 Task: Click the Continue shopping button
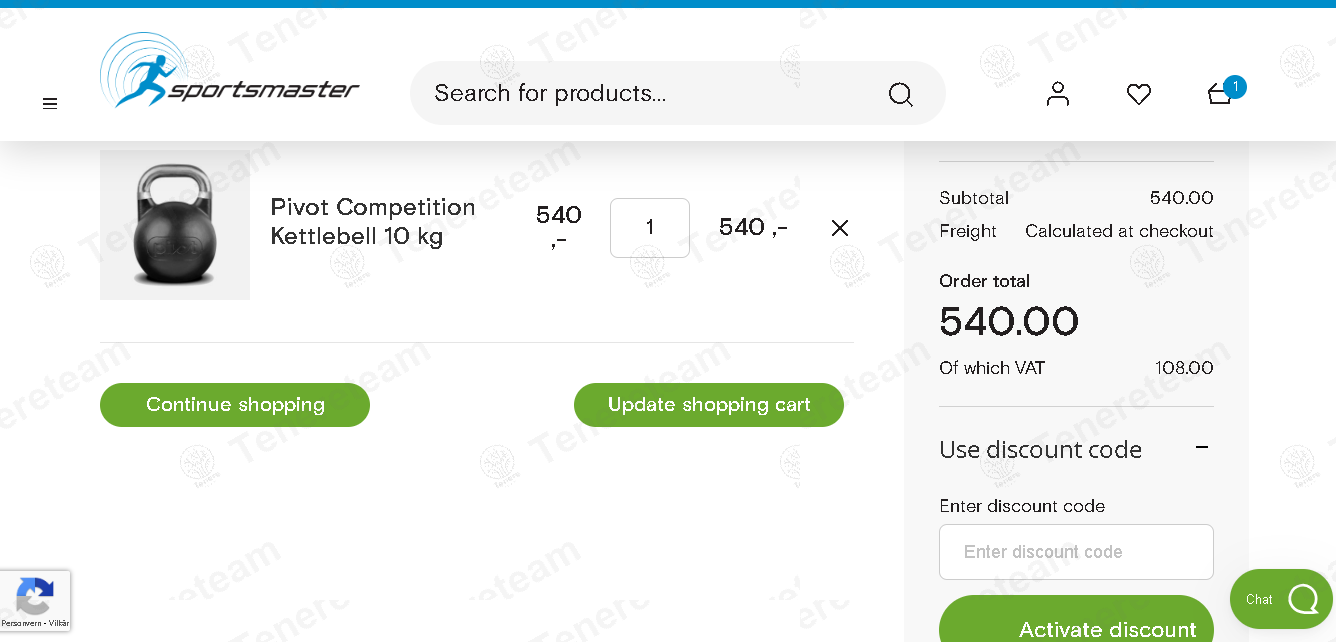pos(235,405)
